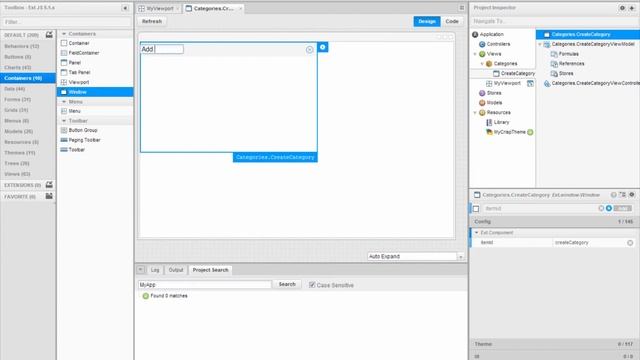
Task: Collapse the Toolbar group header in toolbox
Action: (64, 121)
